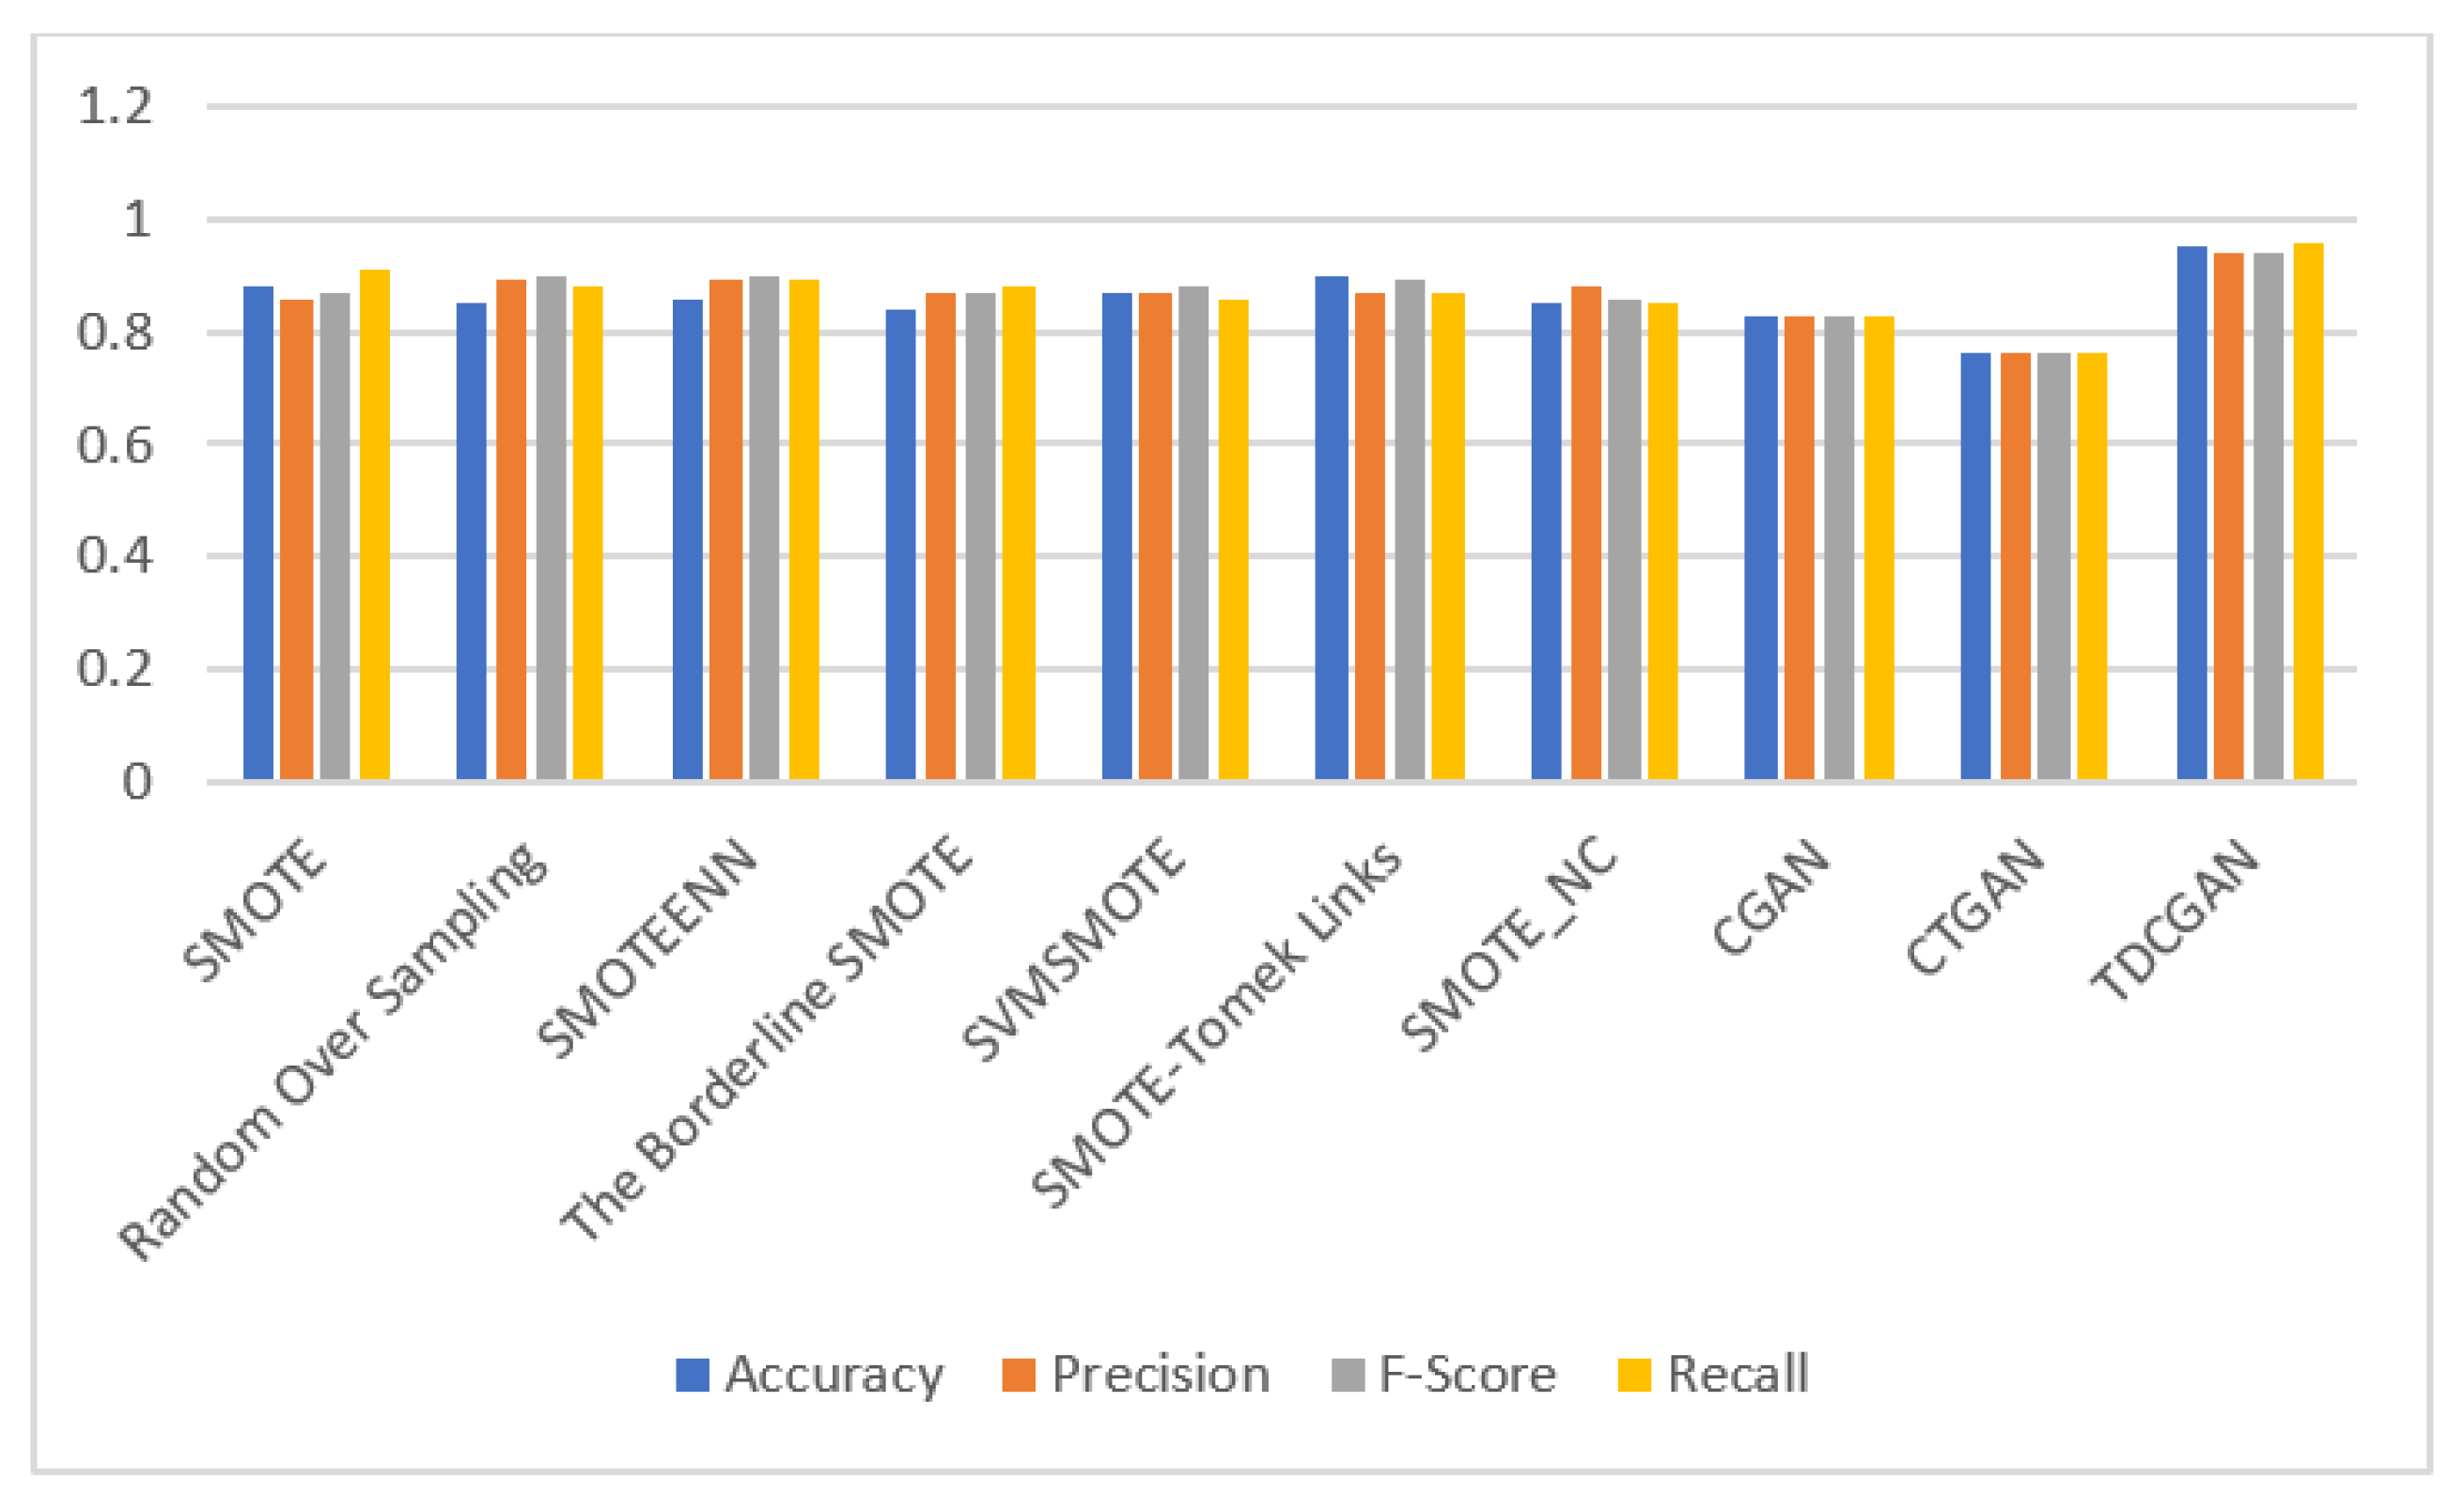Select the SVMSMOTE category label
The width and height of the screenshot is (2464, 1495).
[x=1074, y=948]
